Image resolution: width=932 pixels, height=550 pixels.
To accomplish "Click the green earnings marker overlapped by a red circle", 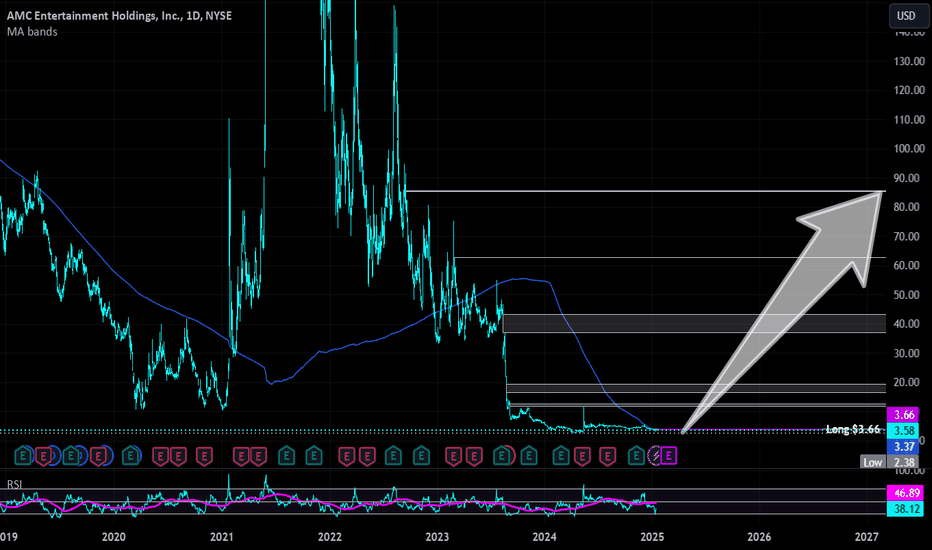I will pos(502,456).
